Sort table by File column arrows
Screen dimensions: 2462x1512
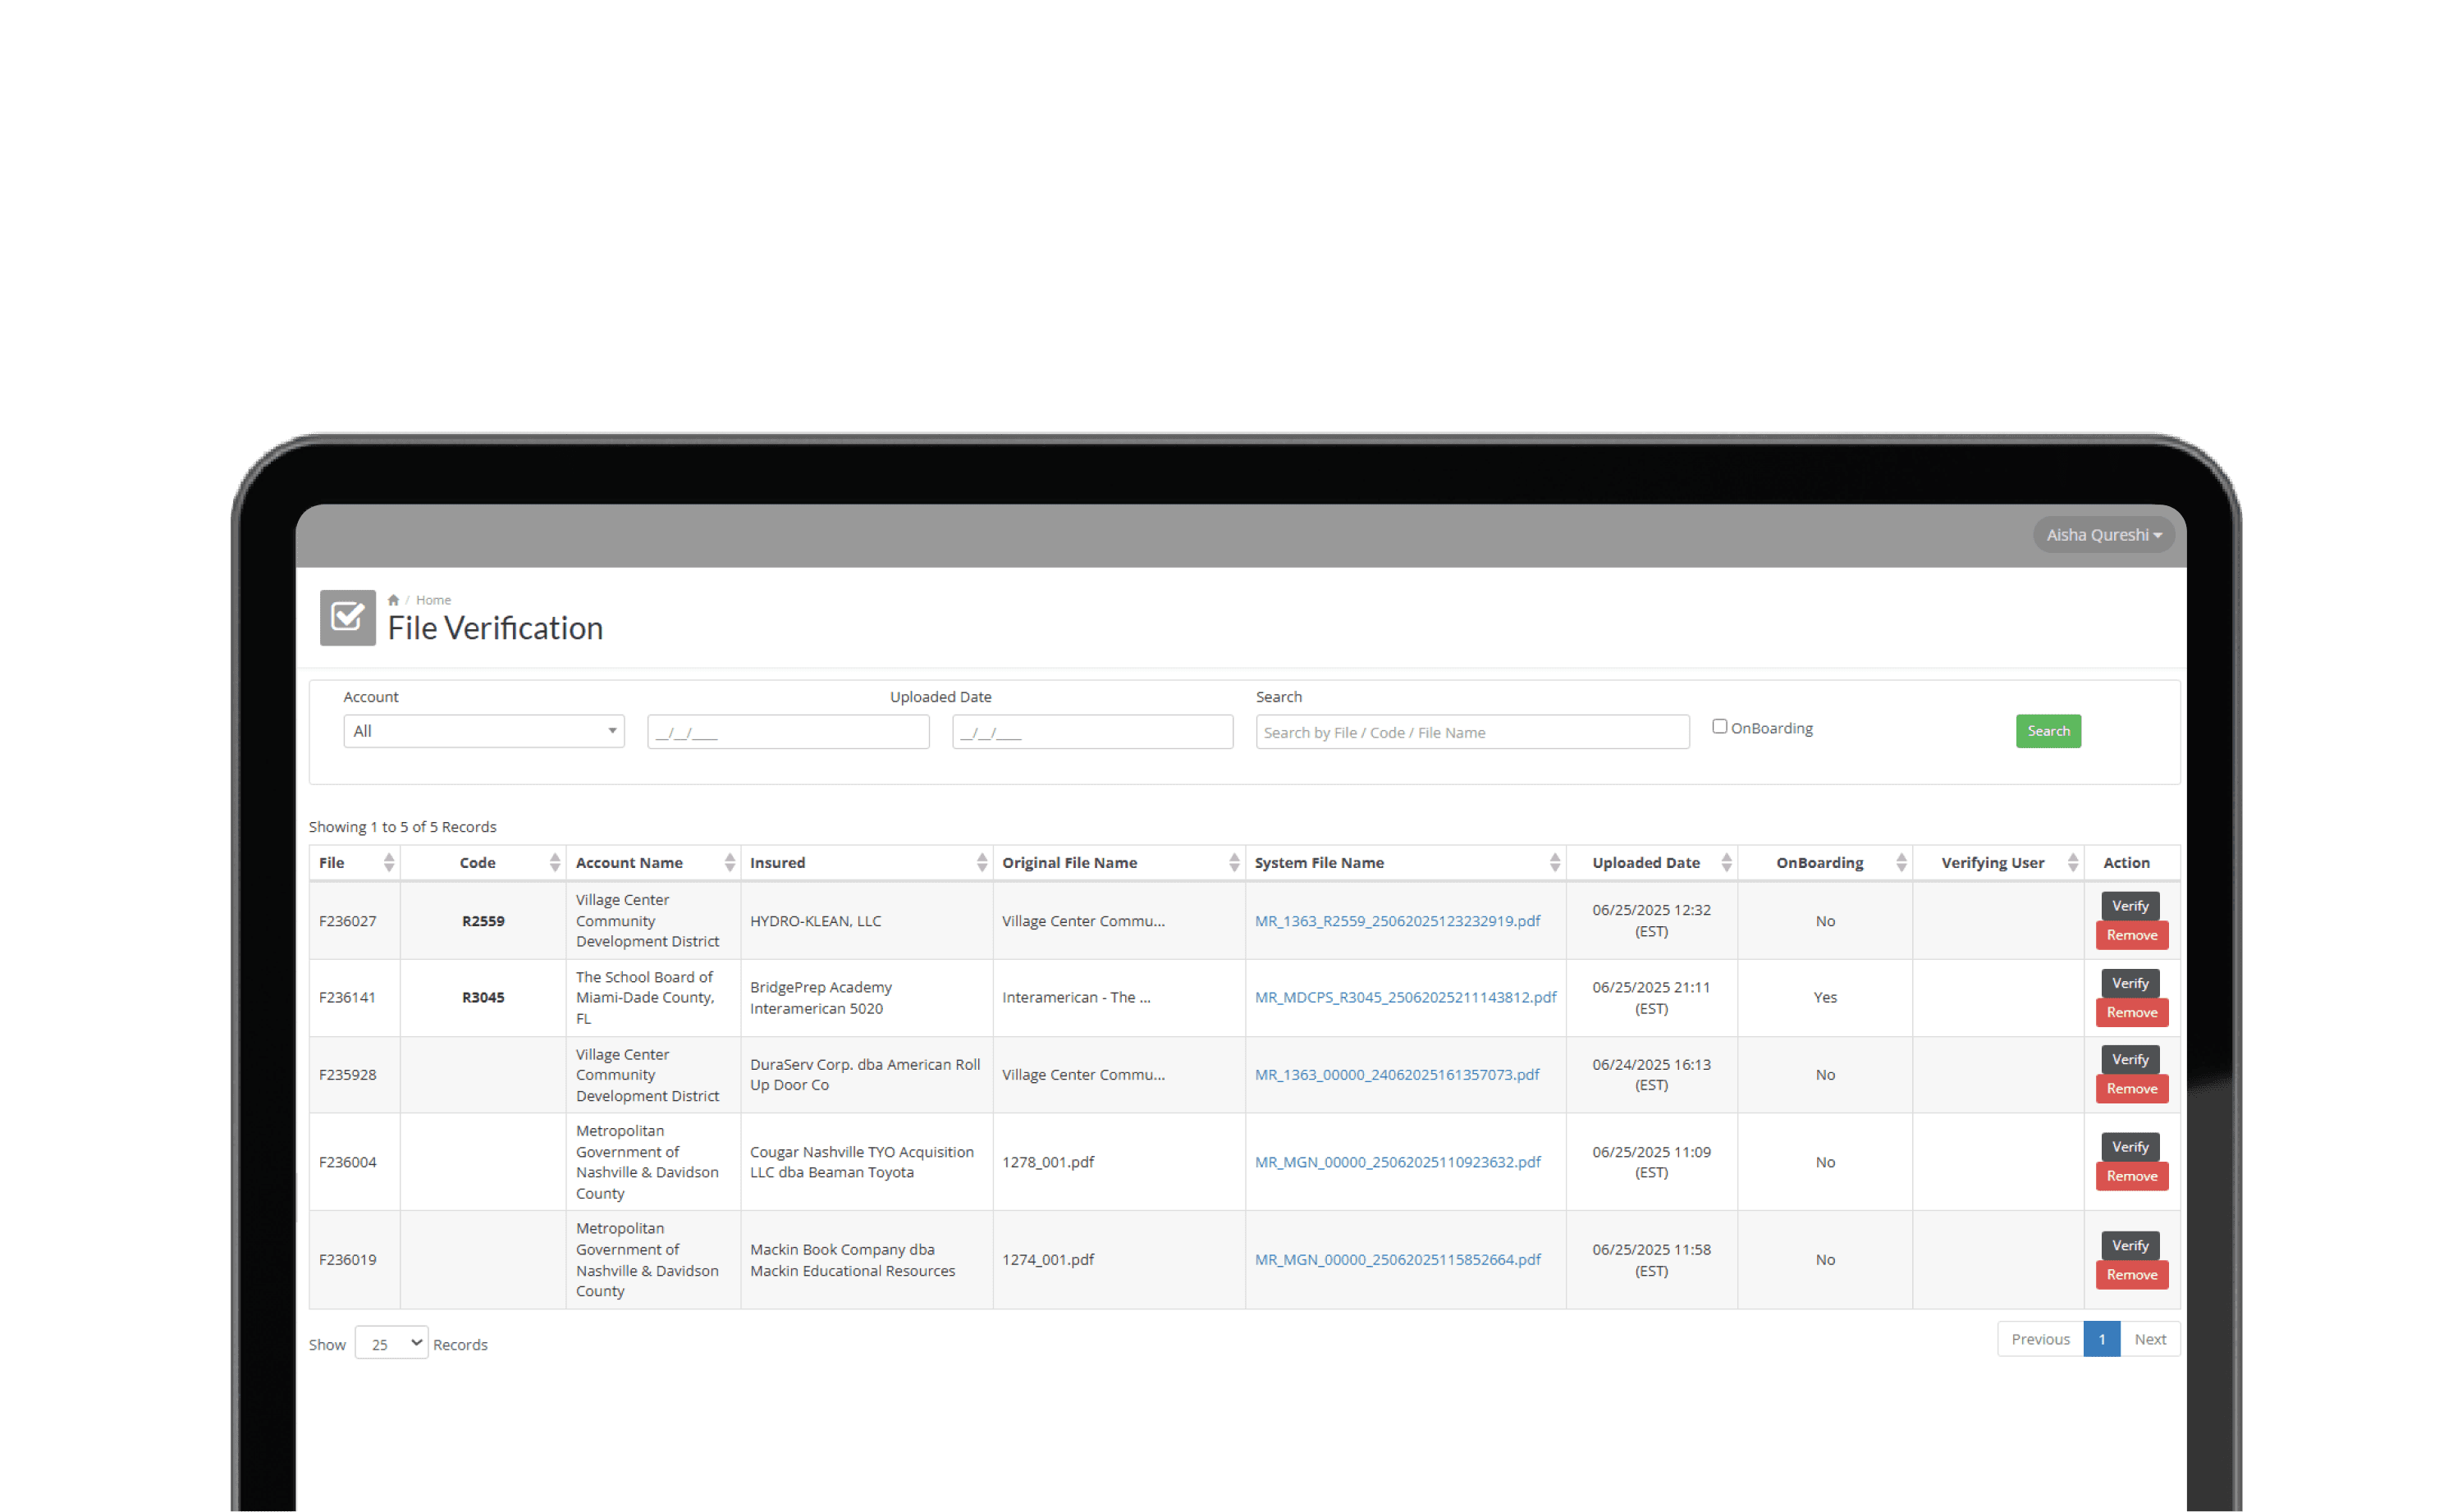pyautogui.click(x=388, y=862)
